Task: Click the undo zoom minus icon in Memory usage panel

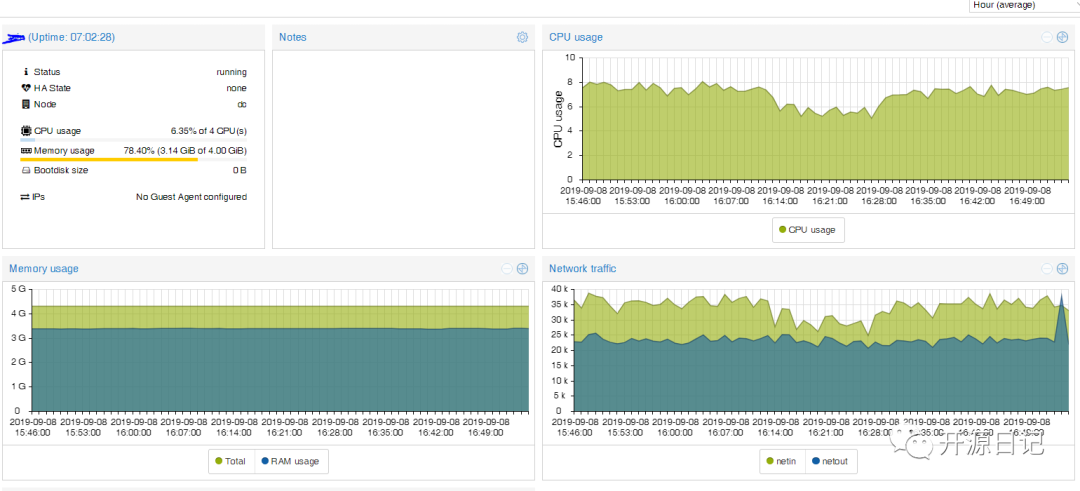Action: 507,269
